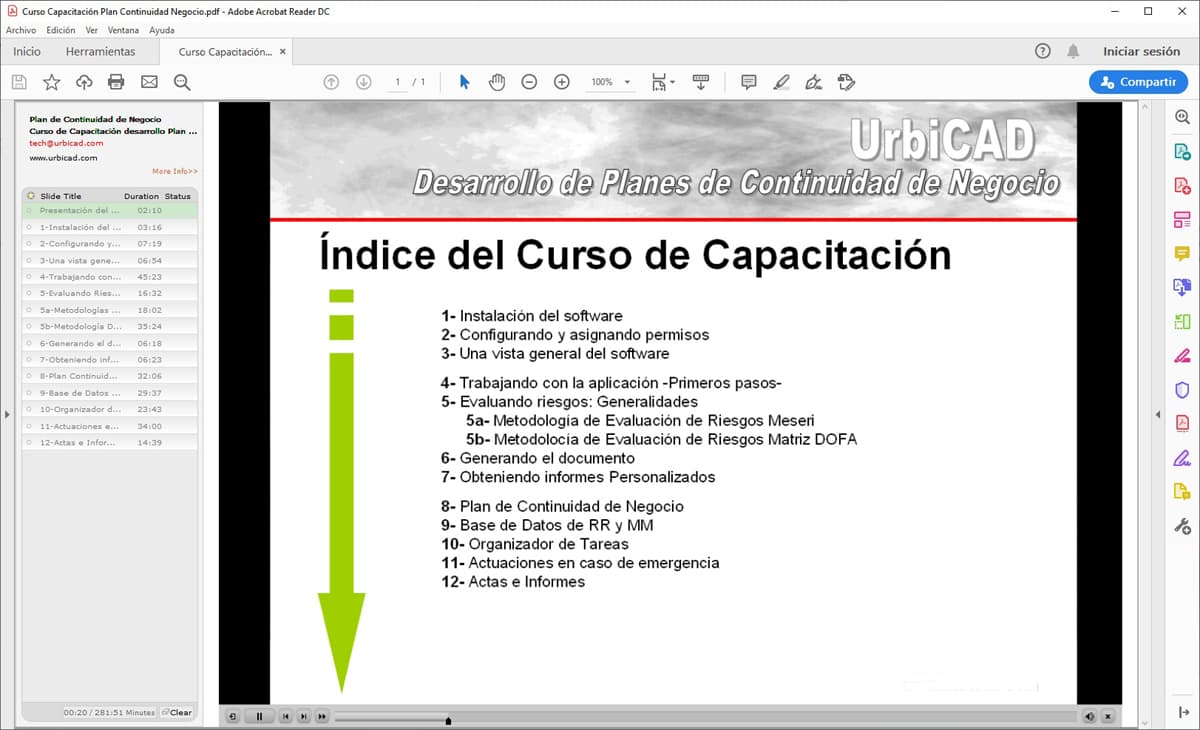The height and width of the screenshot is (730, 1200).
Task: Activate the Hand pan tool
Action: [x=497, y=82]
